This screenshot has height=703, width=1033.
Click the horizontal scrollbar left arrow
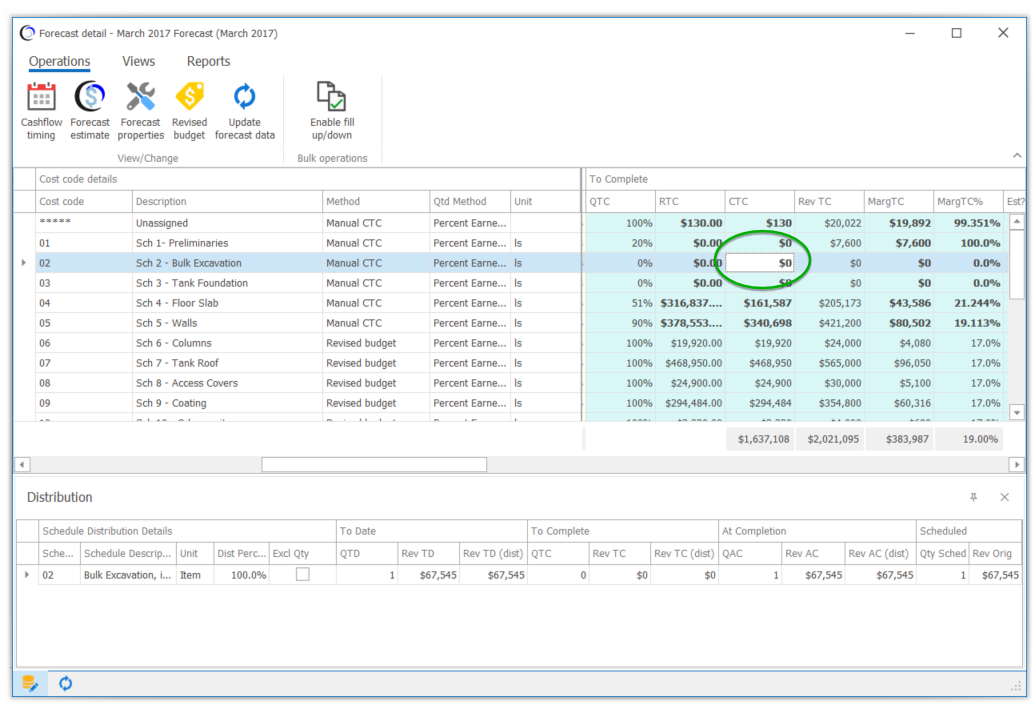(22, 464)
